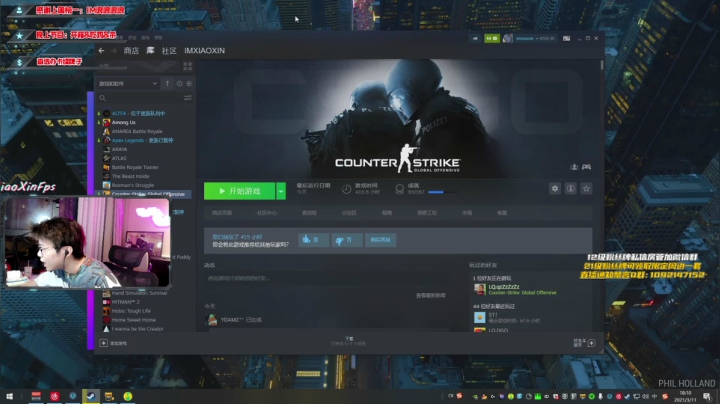Click the library search field
Viewport: 720px width, 404px height.
[x=140, y=98]
